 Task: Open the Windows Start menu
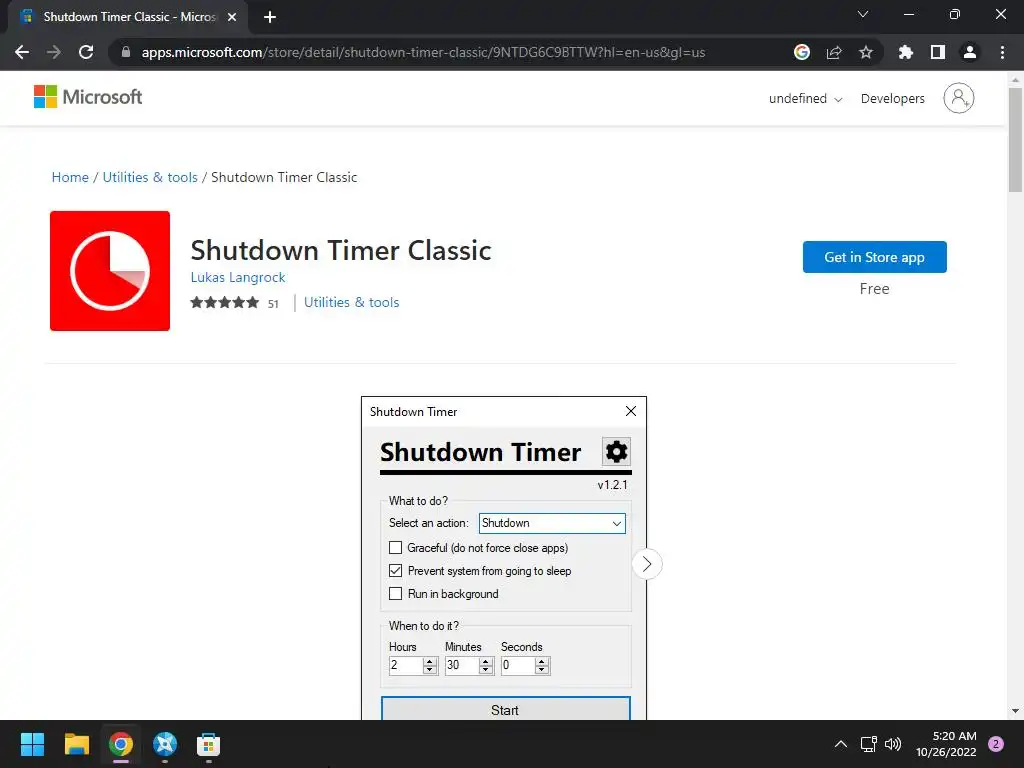pos(32,744)
